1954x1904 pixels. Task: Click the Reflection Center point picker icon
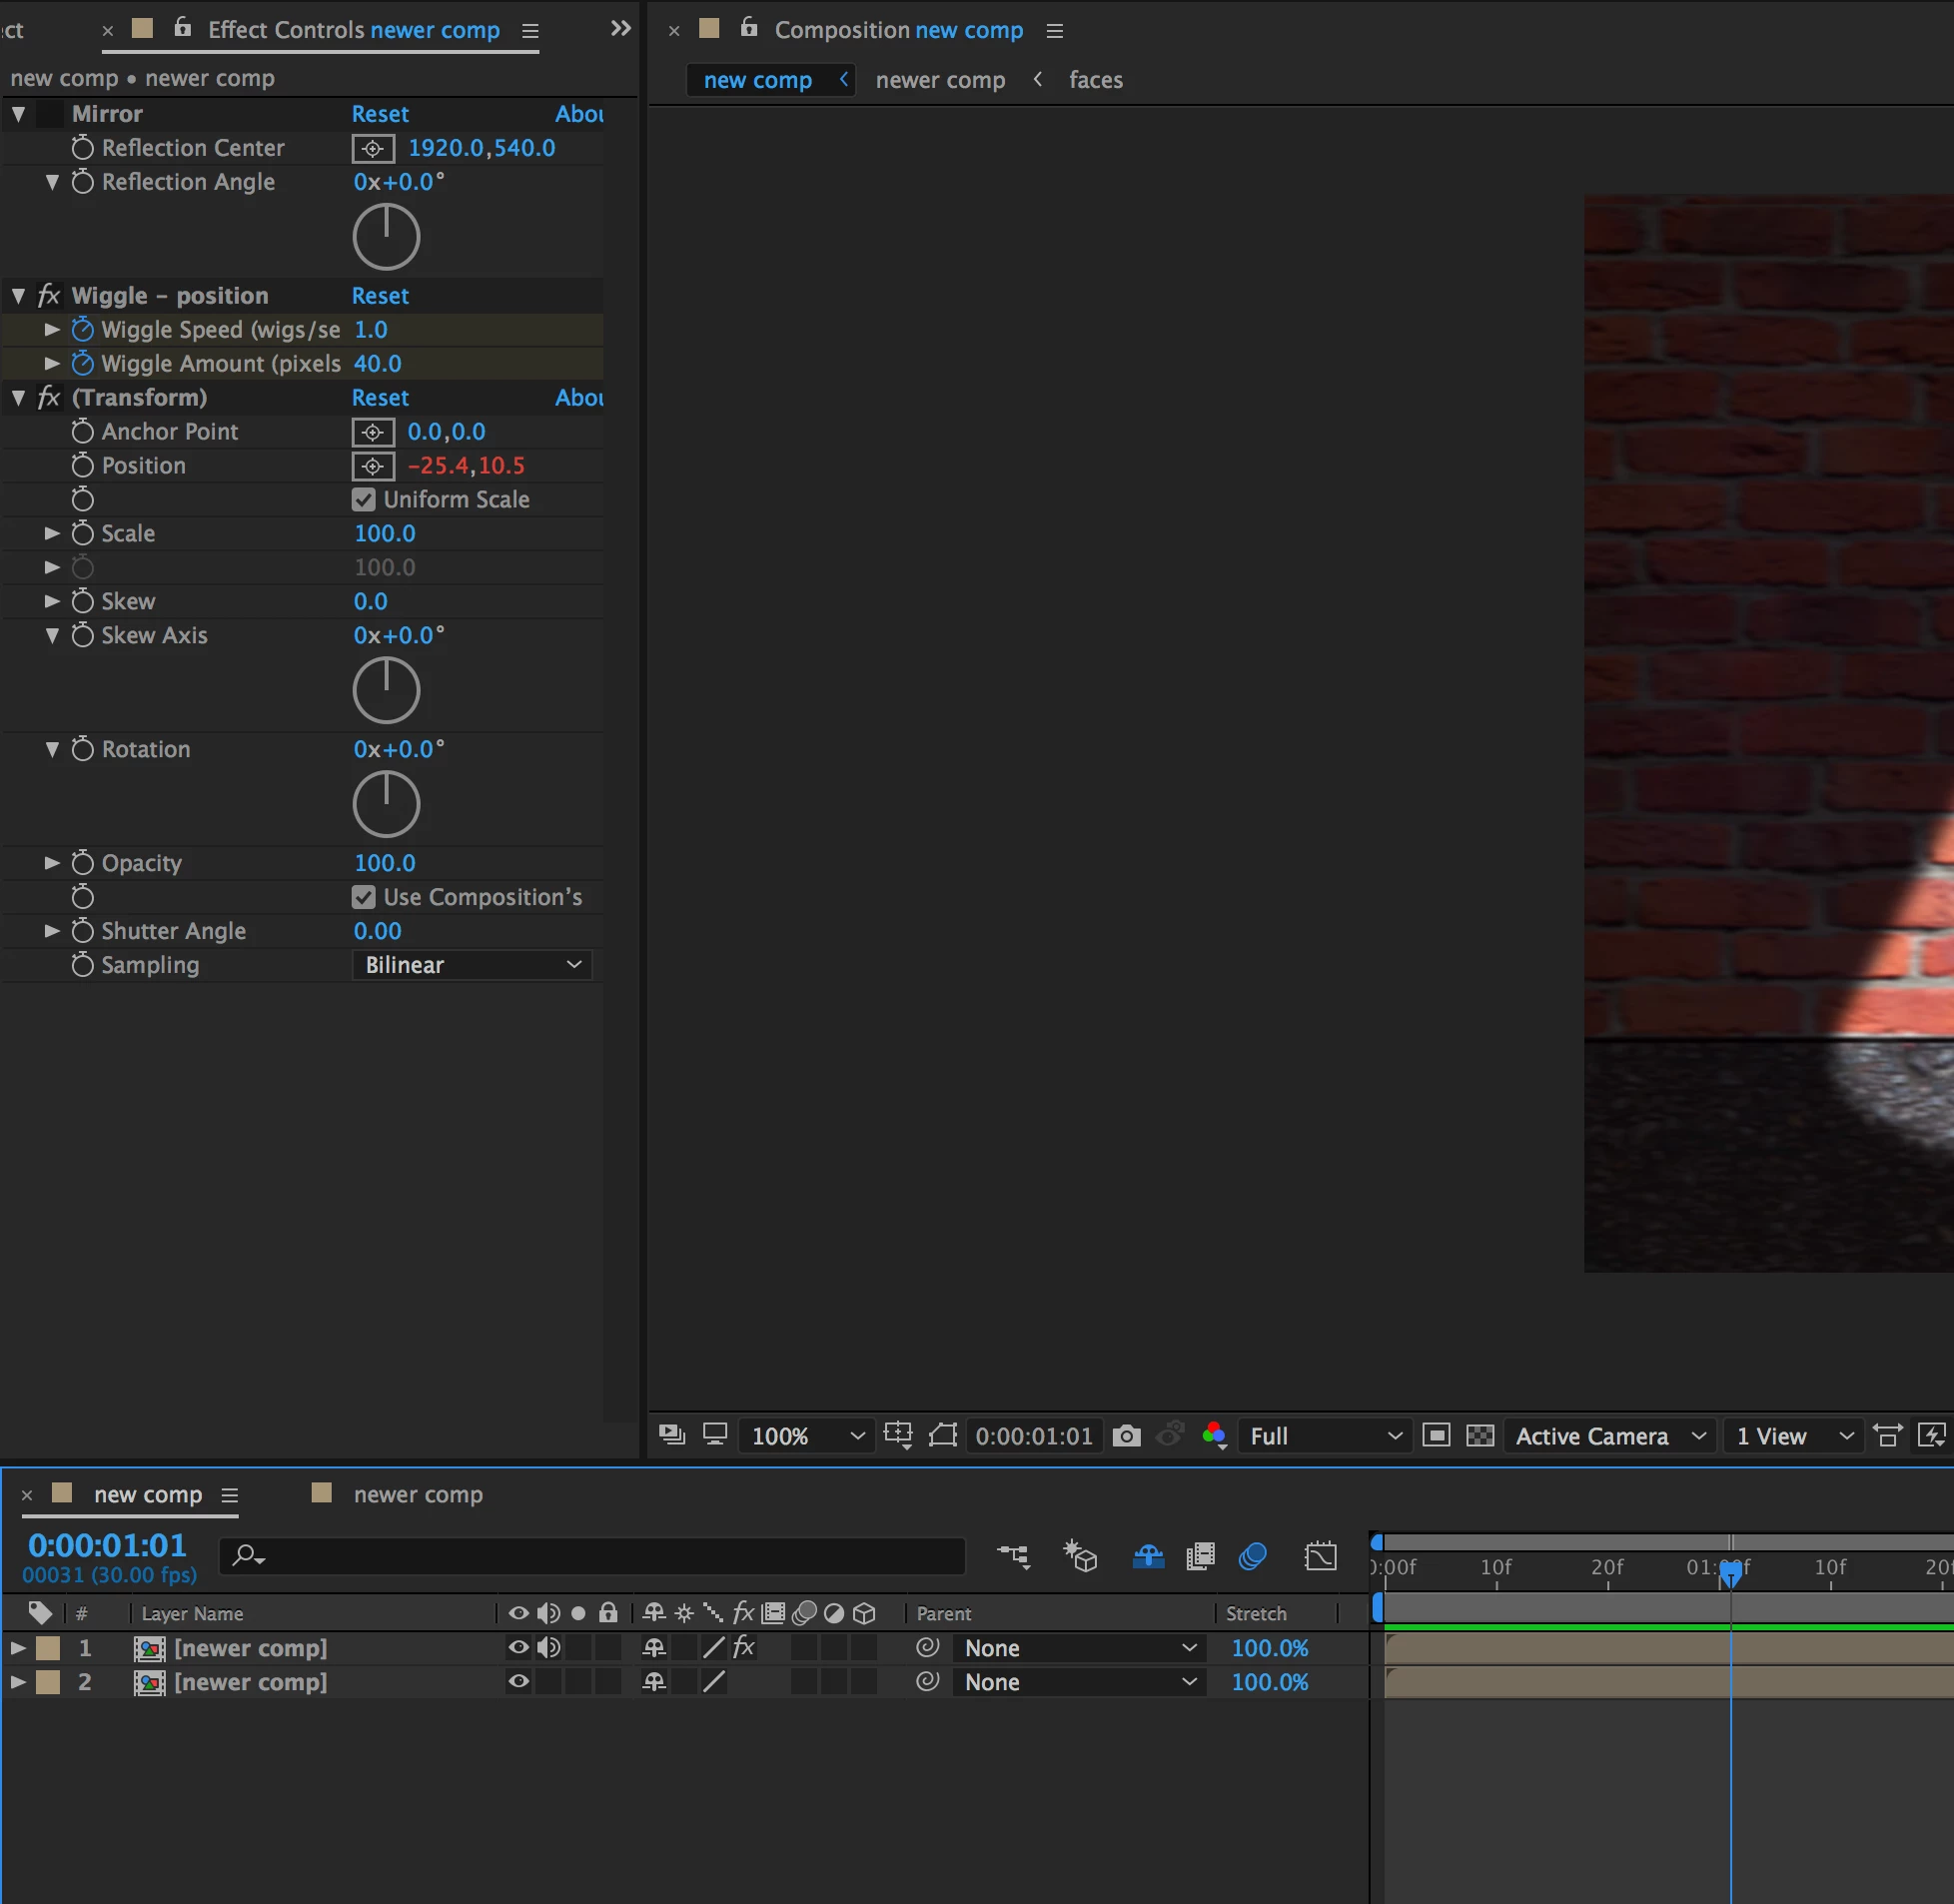click(373, 148)
